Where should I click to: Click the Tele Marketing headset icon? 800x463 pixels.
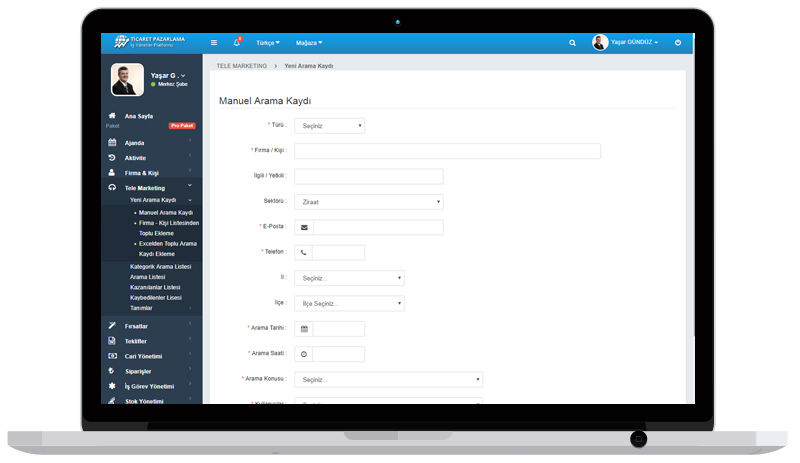(112, 187)
